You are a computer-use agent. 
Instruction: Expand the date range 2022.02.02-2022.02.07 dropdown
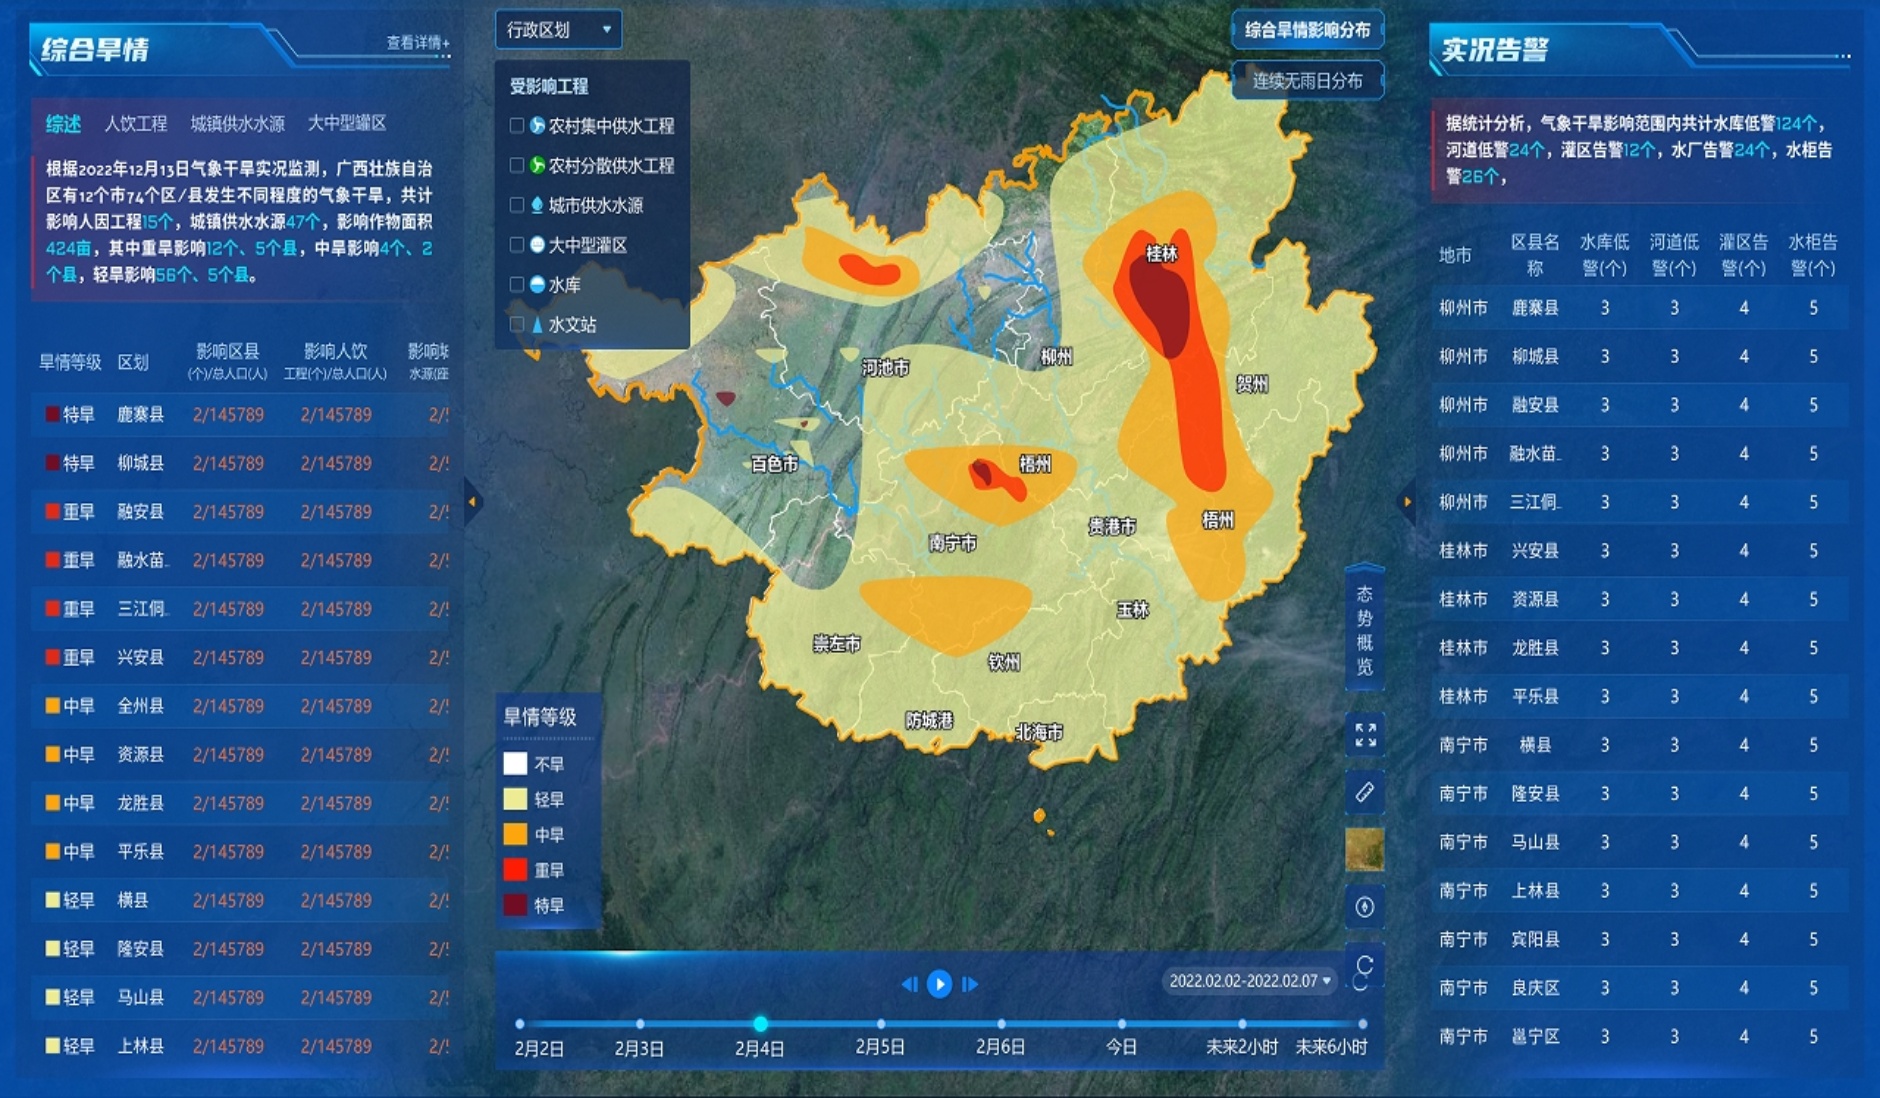coord(1250,981)
